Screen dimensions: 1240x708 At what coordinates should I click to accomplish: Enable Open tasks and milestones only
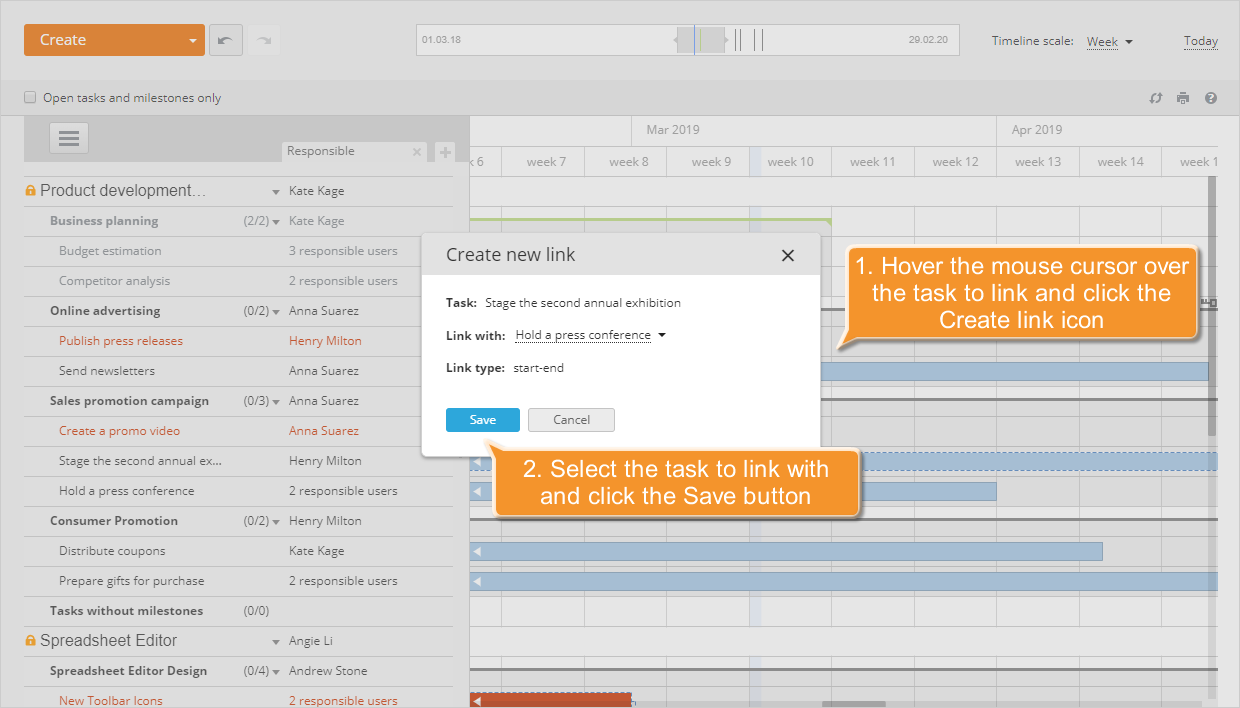pyautogui.click(x=29, y=97)
